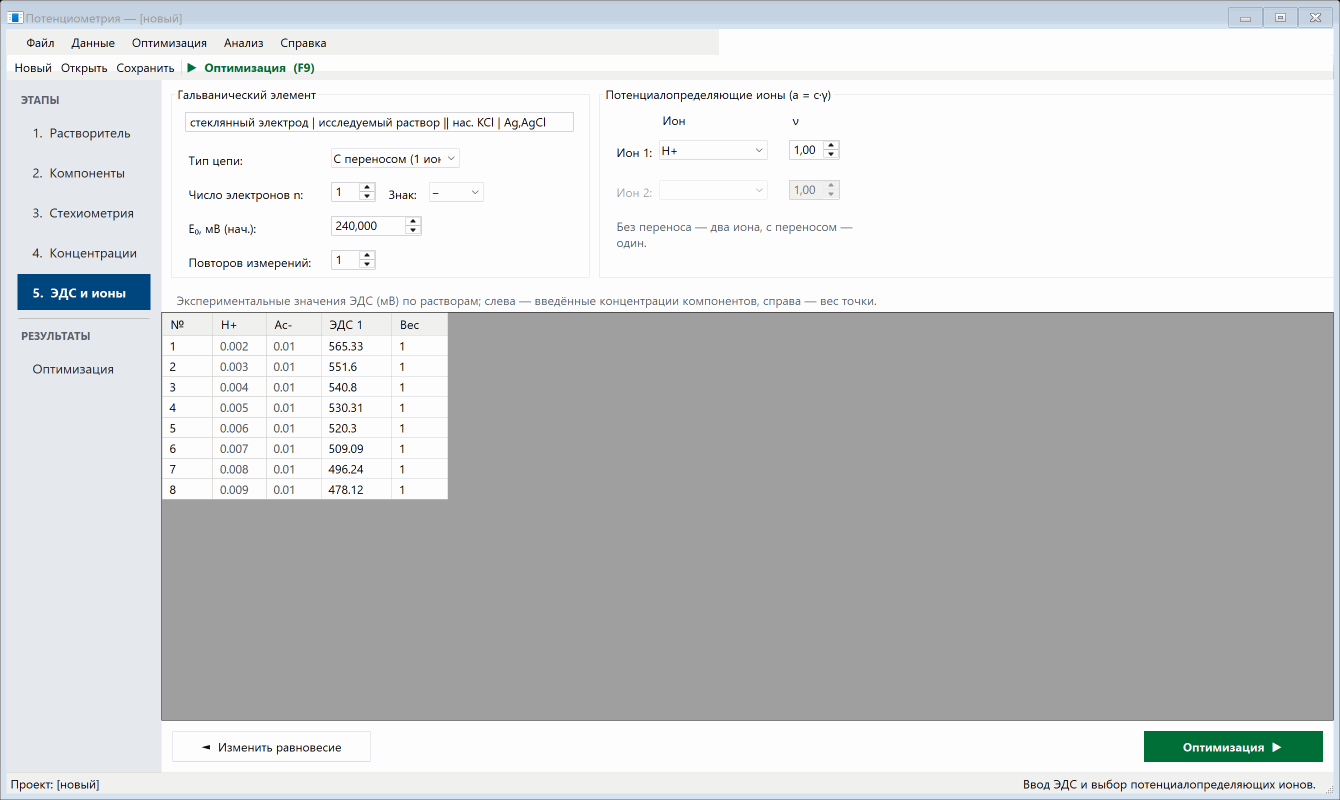1340x800 pixels.
Task: Select ЭДС cell with value 565.33
Action: pos(356,346)
